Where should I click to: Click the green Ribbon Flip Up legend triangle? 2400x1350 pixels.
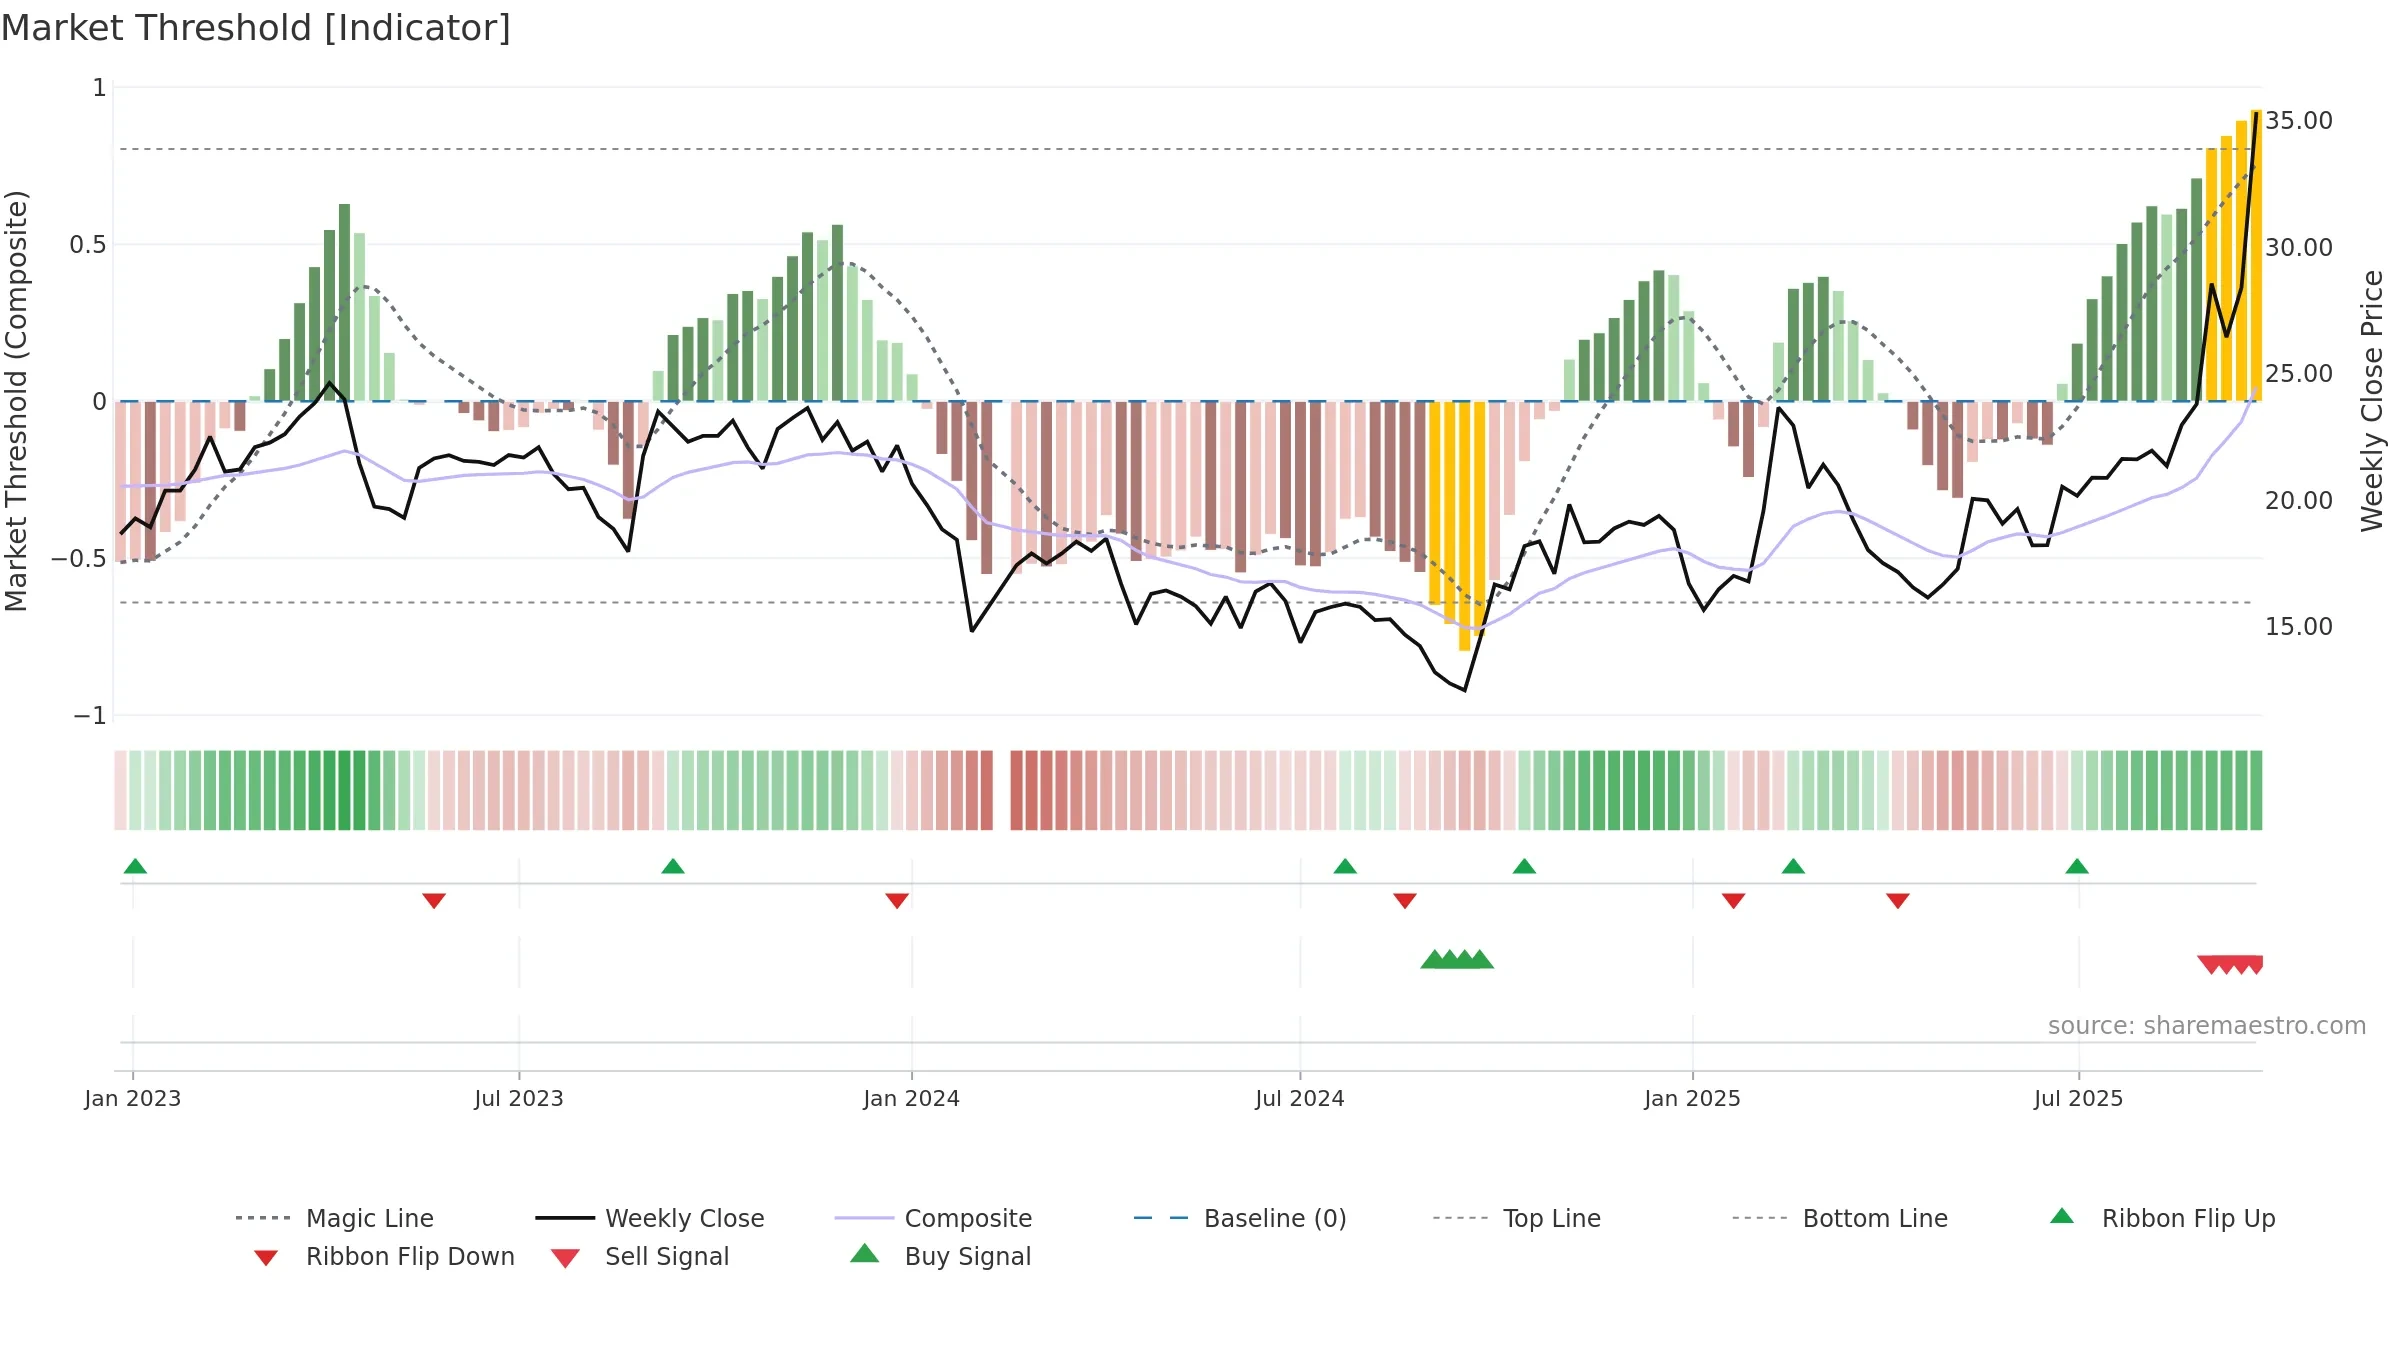(x=2062, y=1216)
